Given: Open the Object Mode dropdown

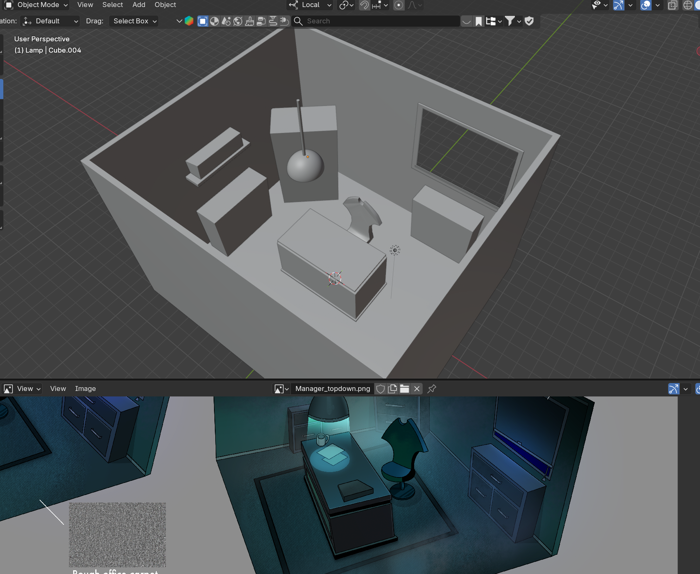Looking at the screenshot, I should coord(38,5).
